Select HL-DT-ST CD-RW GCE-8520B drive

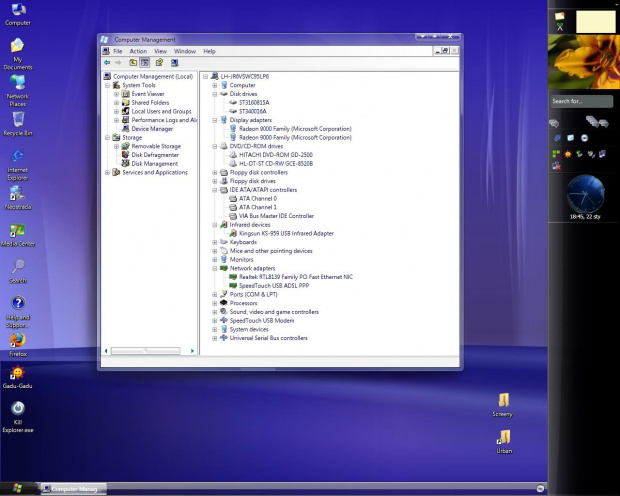tap(276, 163)
